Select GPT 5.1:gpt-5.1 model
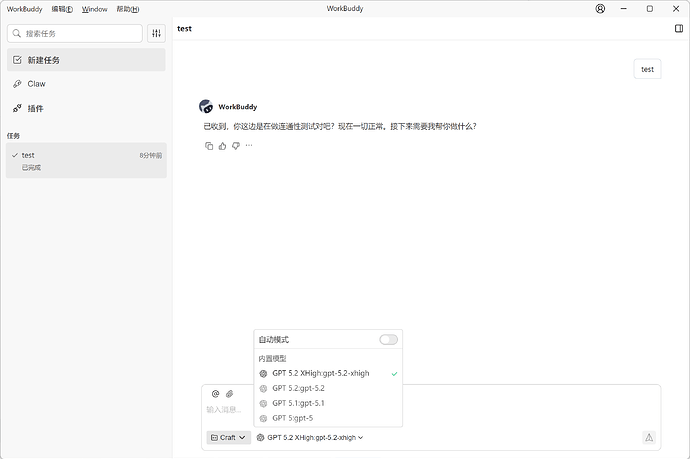The height and width of the screenshot is (459, 690). 328,403
